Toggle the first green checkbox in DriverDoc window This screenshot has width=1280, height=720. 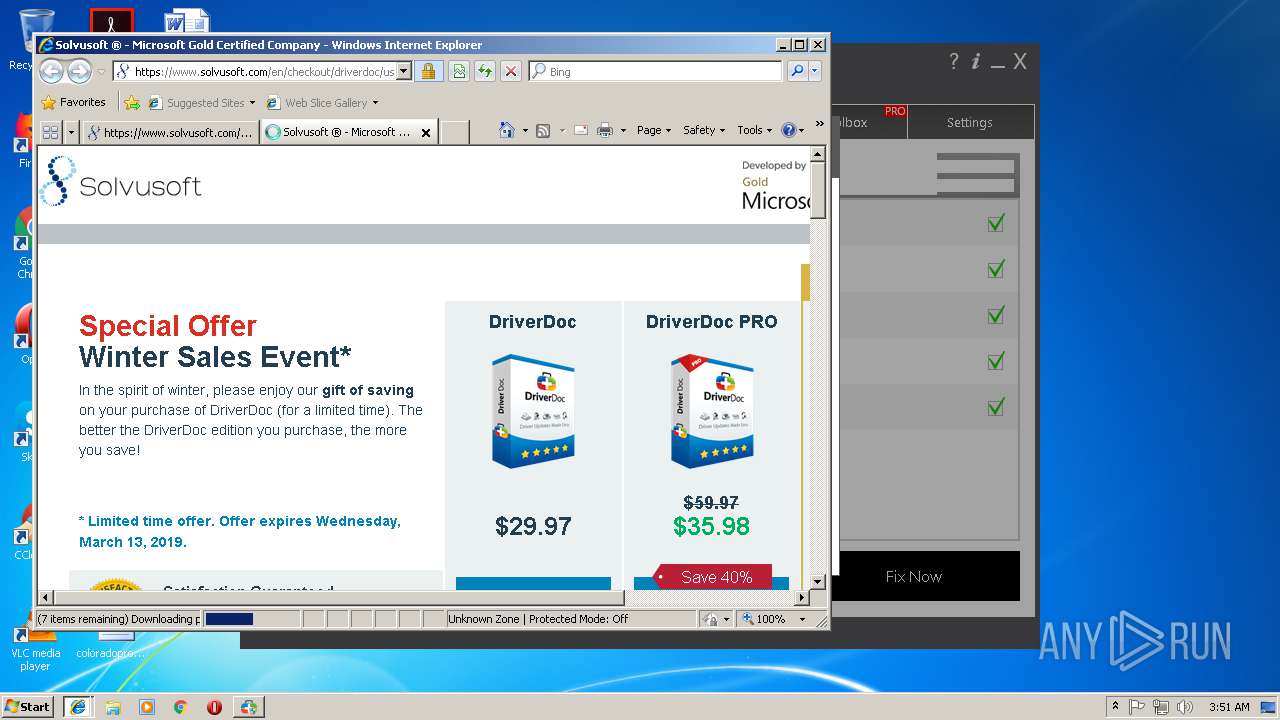(x=995, y=223)
